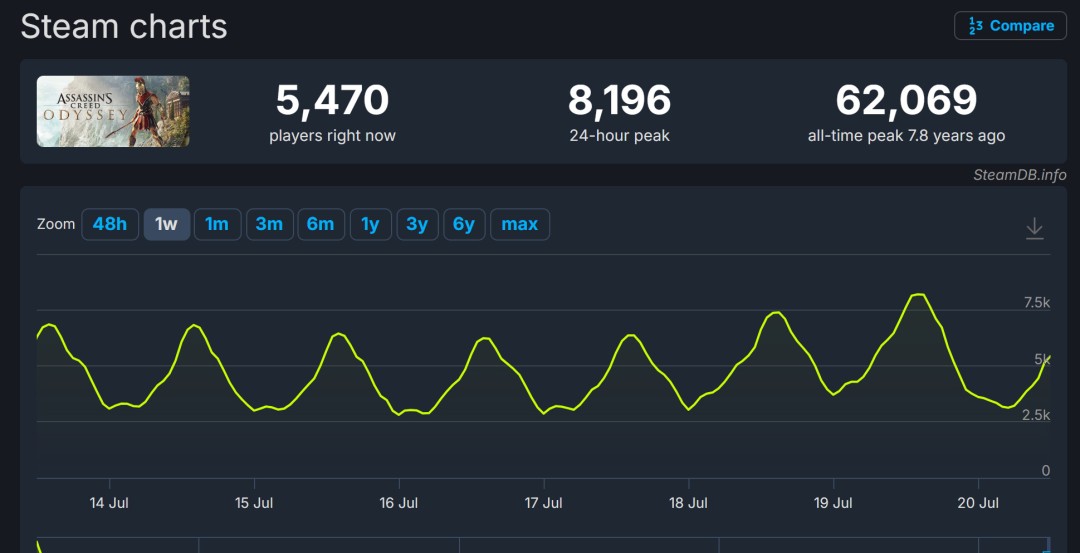The width and height of the screenshot is (1080, 553).
Task: Click the 16 Jul axis label
Action: pyautogui.click(x=399, y=503)
